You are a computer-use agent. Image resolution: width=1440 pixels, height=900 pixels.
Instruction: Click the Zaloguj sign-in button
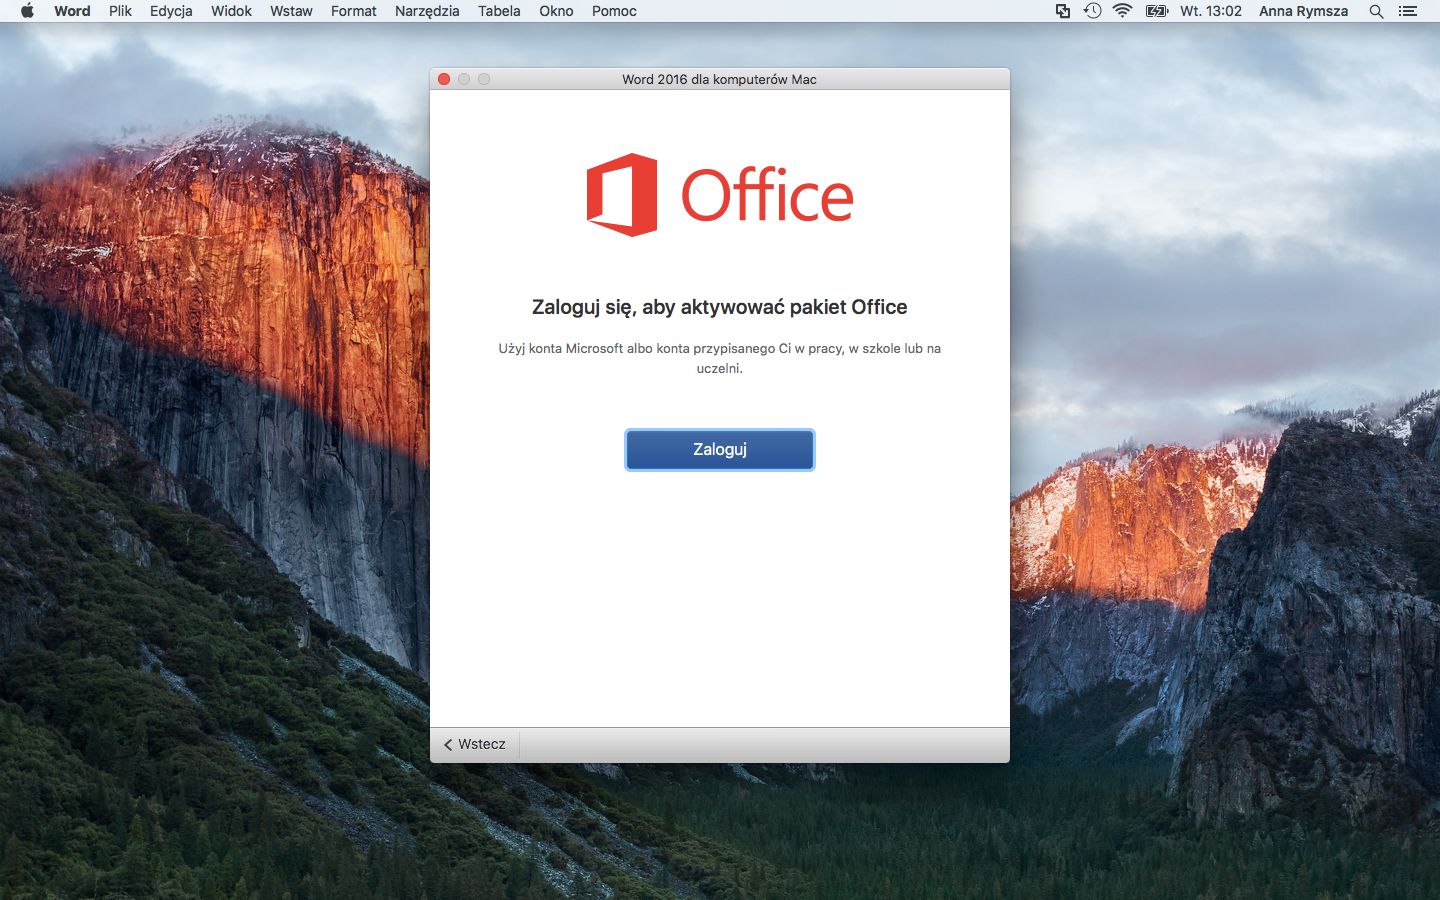(x=720, y=450)
